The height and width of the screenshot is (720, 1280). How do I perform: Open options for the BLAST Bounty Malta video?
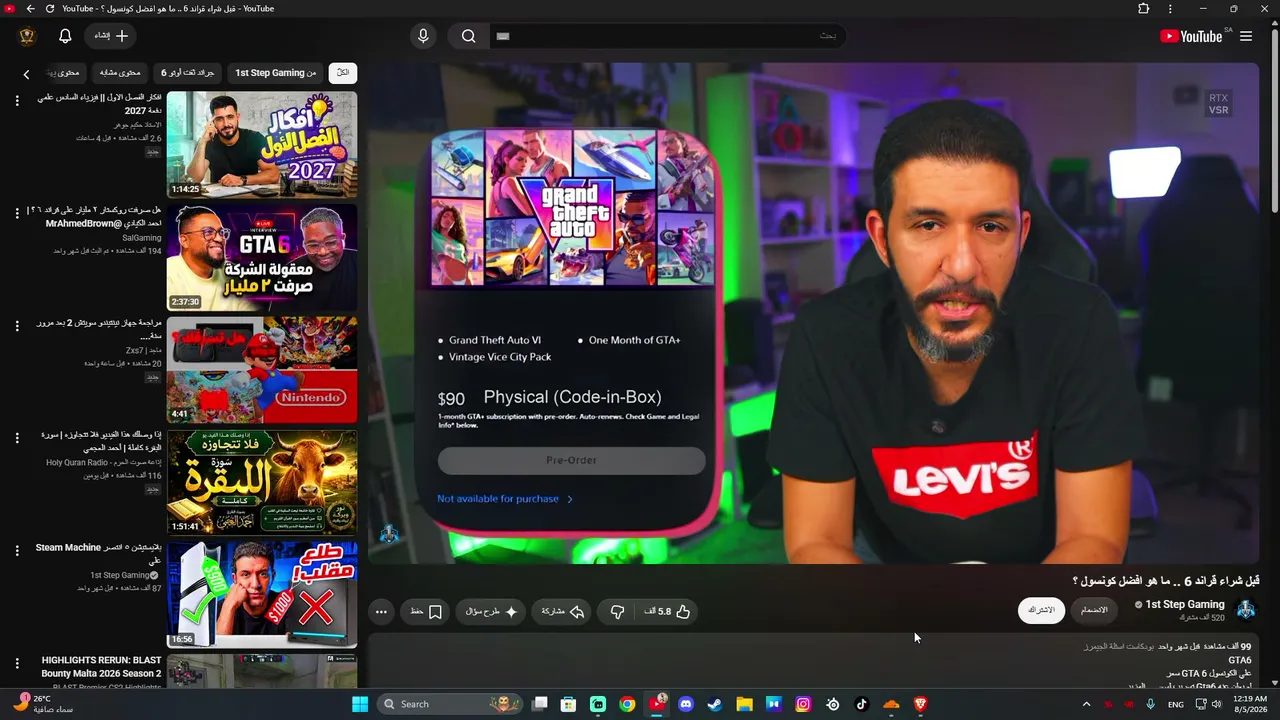[x=17, y=663]
